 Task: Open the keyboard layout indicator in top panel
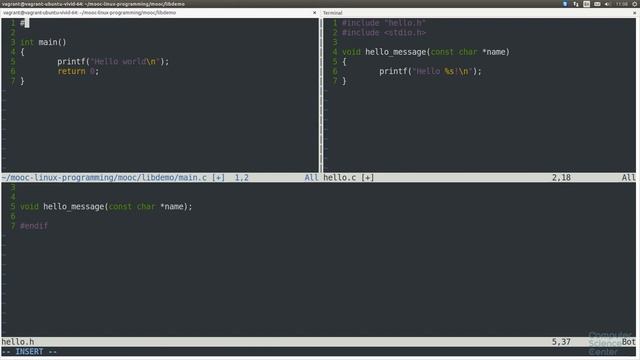587,4
